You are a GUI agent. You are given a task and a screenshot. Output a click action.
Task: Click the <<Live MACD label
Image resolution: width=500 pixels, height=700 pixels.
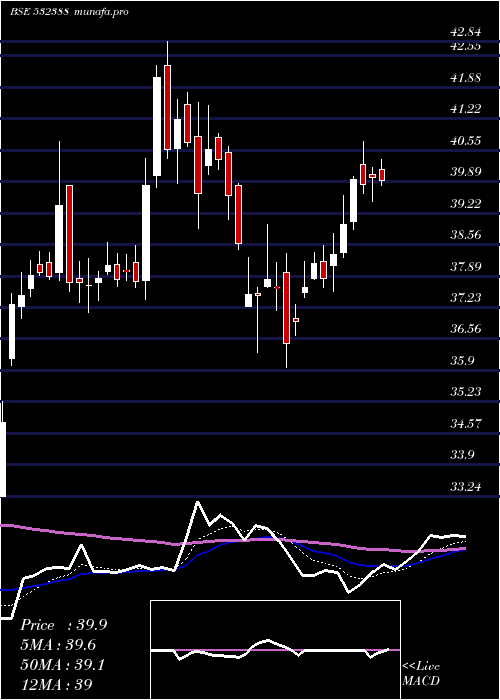[421, 674]
